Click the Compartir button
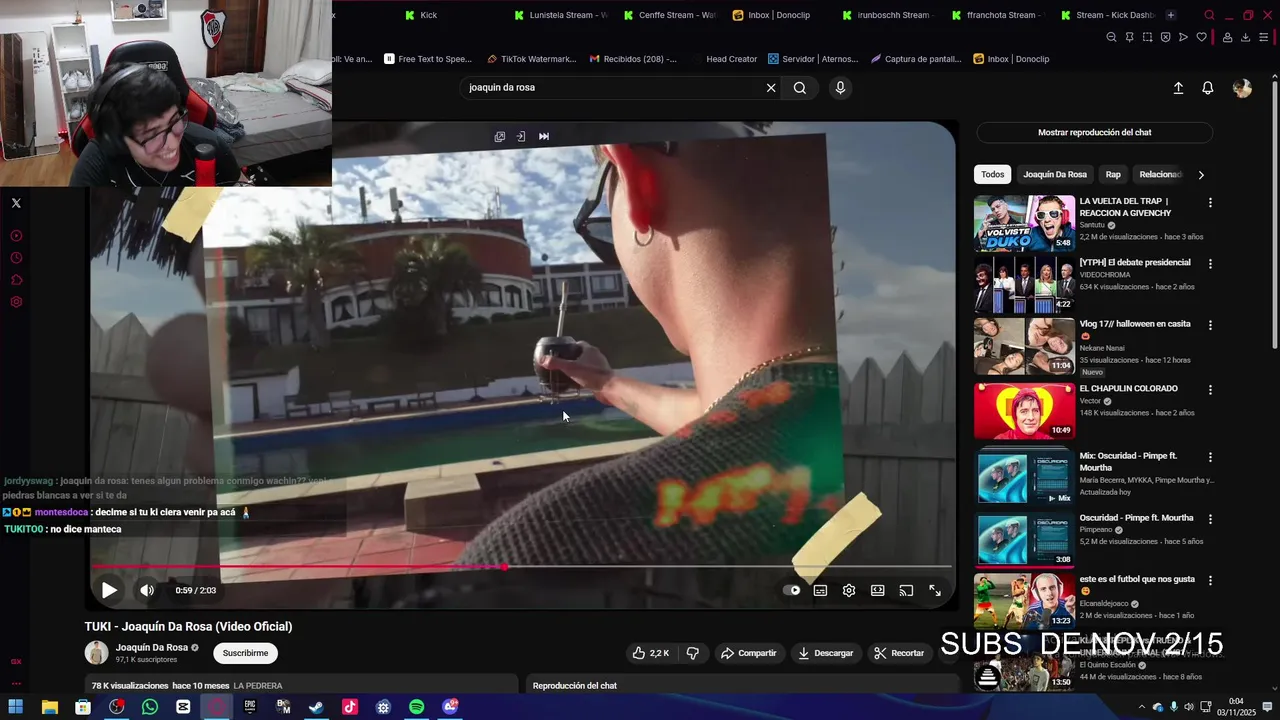 749,653
